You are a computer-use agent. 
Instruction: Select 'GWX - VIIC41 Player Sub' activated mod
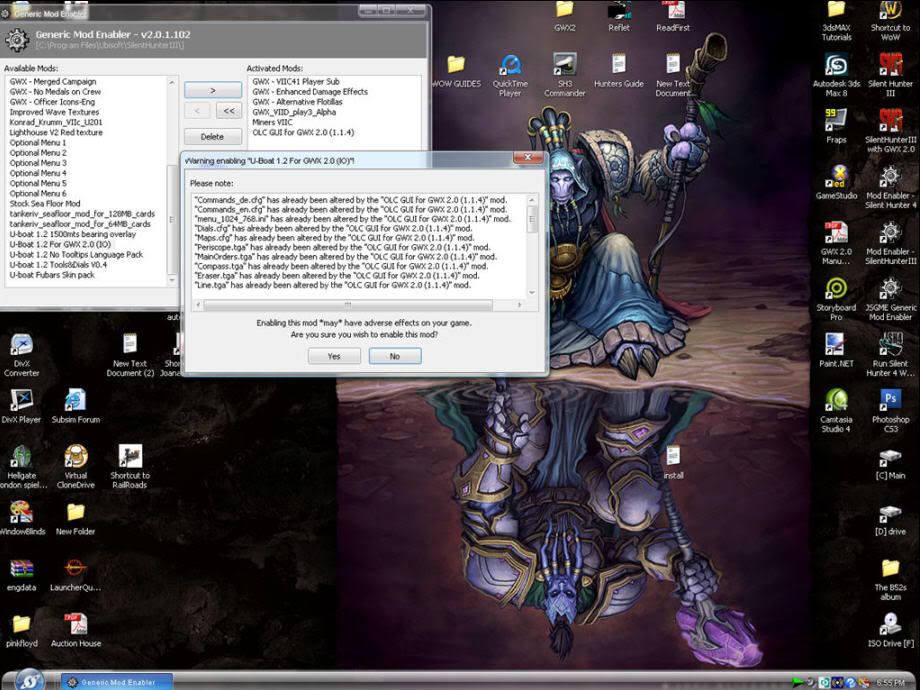pyautogui.click(x=296, y=82)
